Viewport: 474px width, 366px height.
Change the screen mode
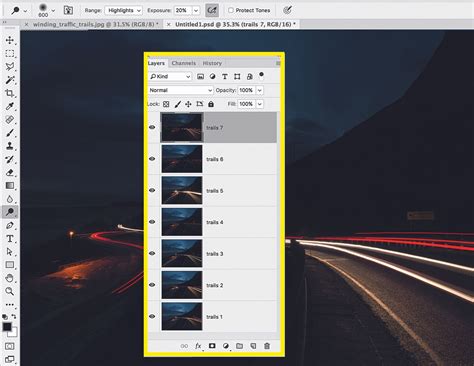(x=10, y=359)
